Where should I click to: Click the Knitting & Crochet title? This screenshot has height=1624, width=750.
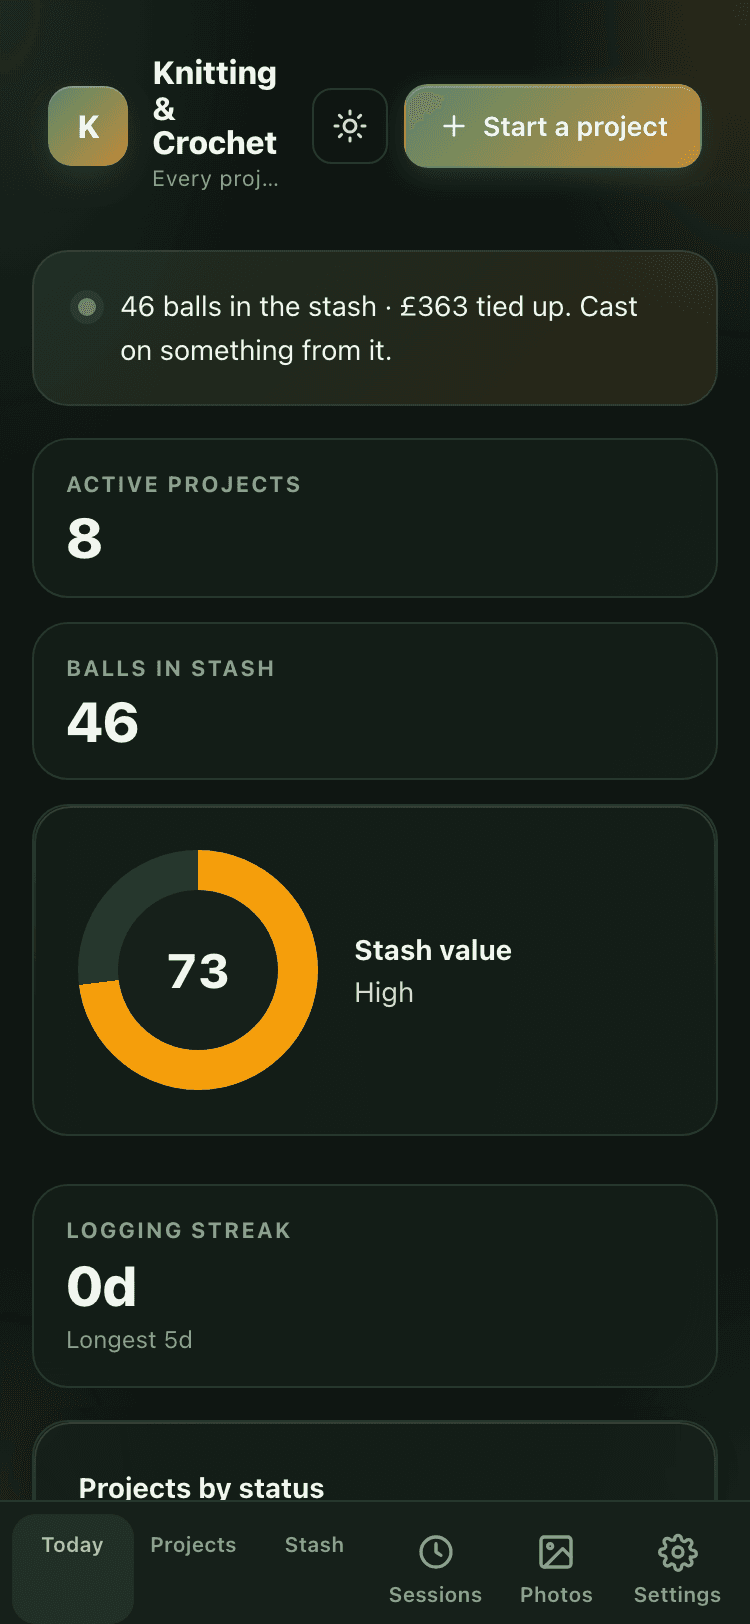click(215, 108)
